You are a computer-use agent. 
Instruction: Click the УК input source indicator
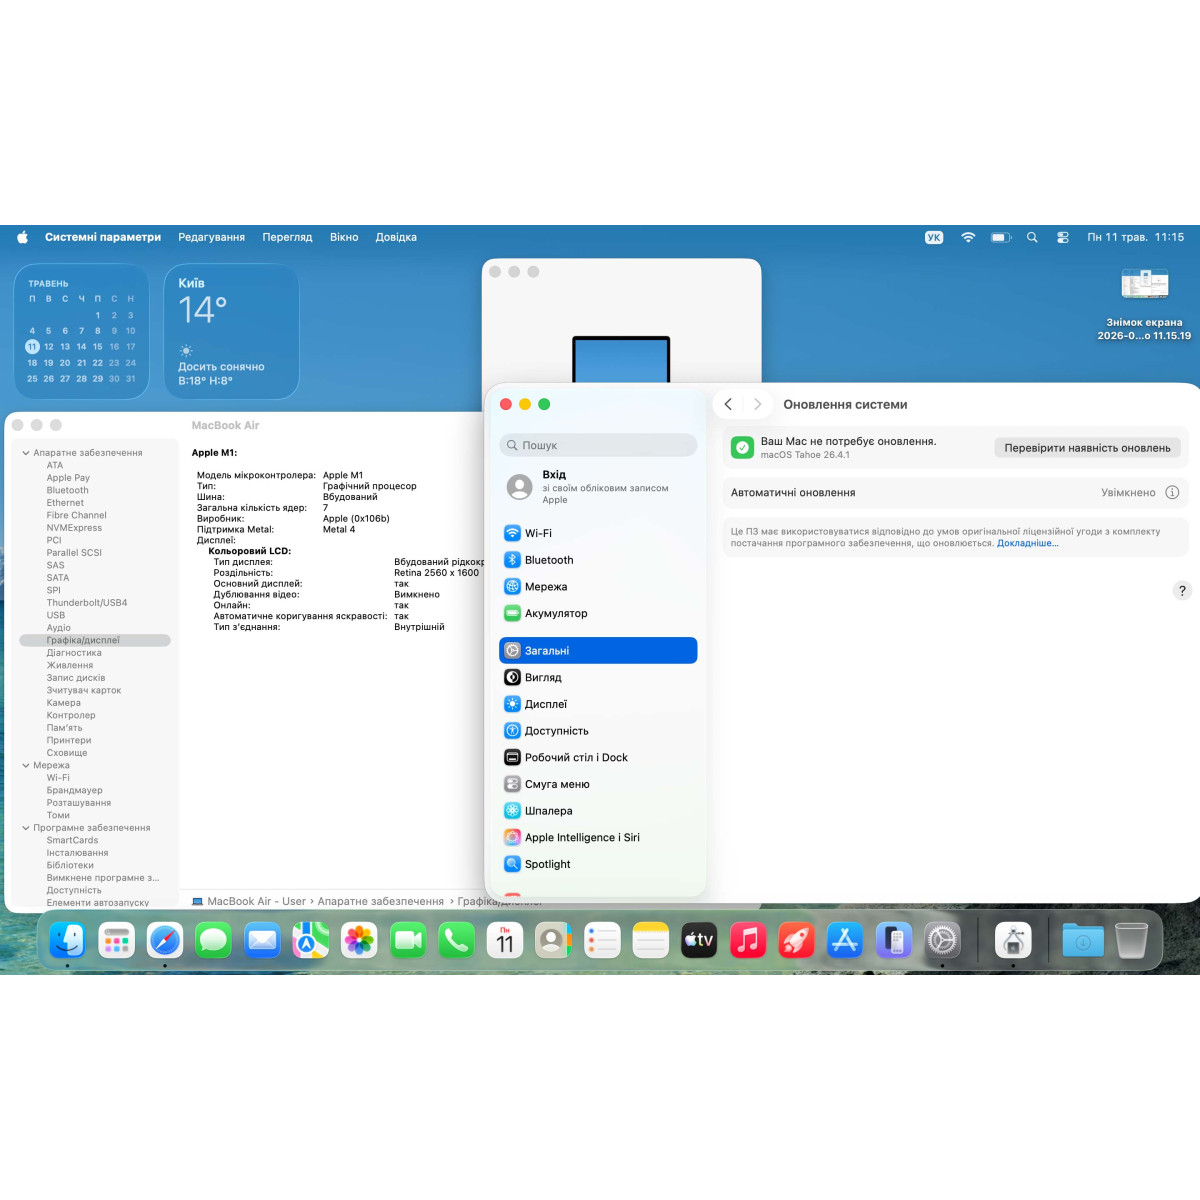934,238
